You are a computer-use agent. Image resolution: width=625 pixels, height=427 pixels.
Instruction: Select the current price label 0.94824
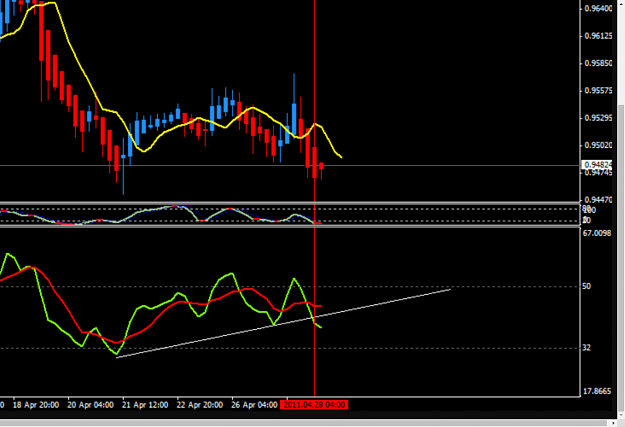pyautogui.click(x=596, y=165)
